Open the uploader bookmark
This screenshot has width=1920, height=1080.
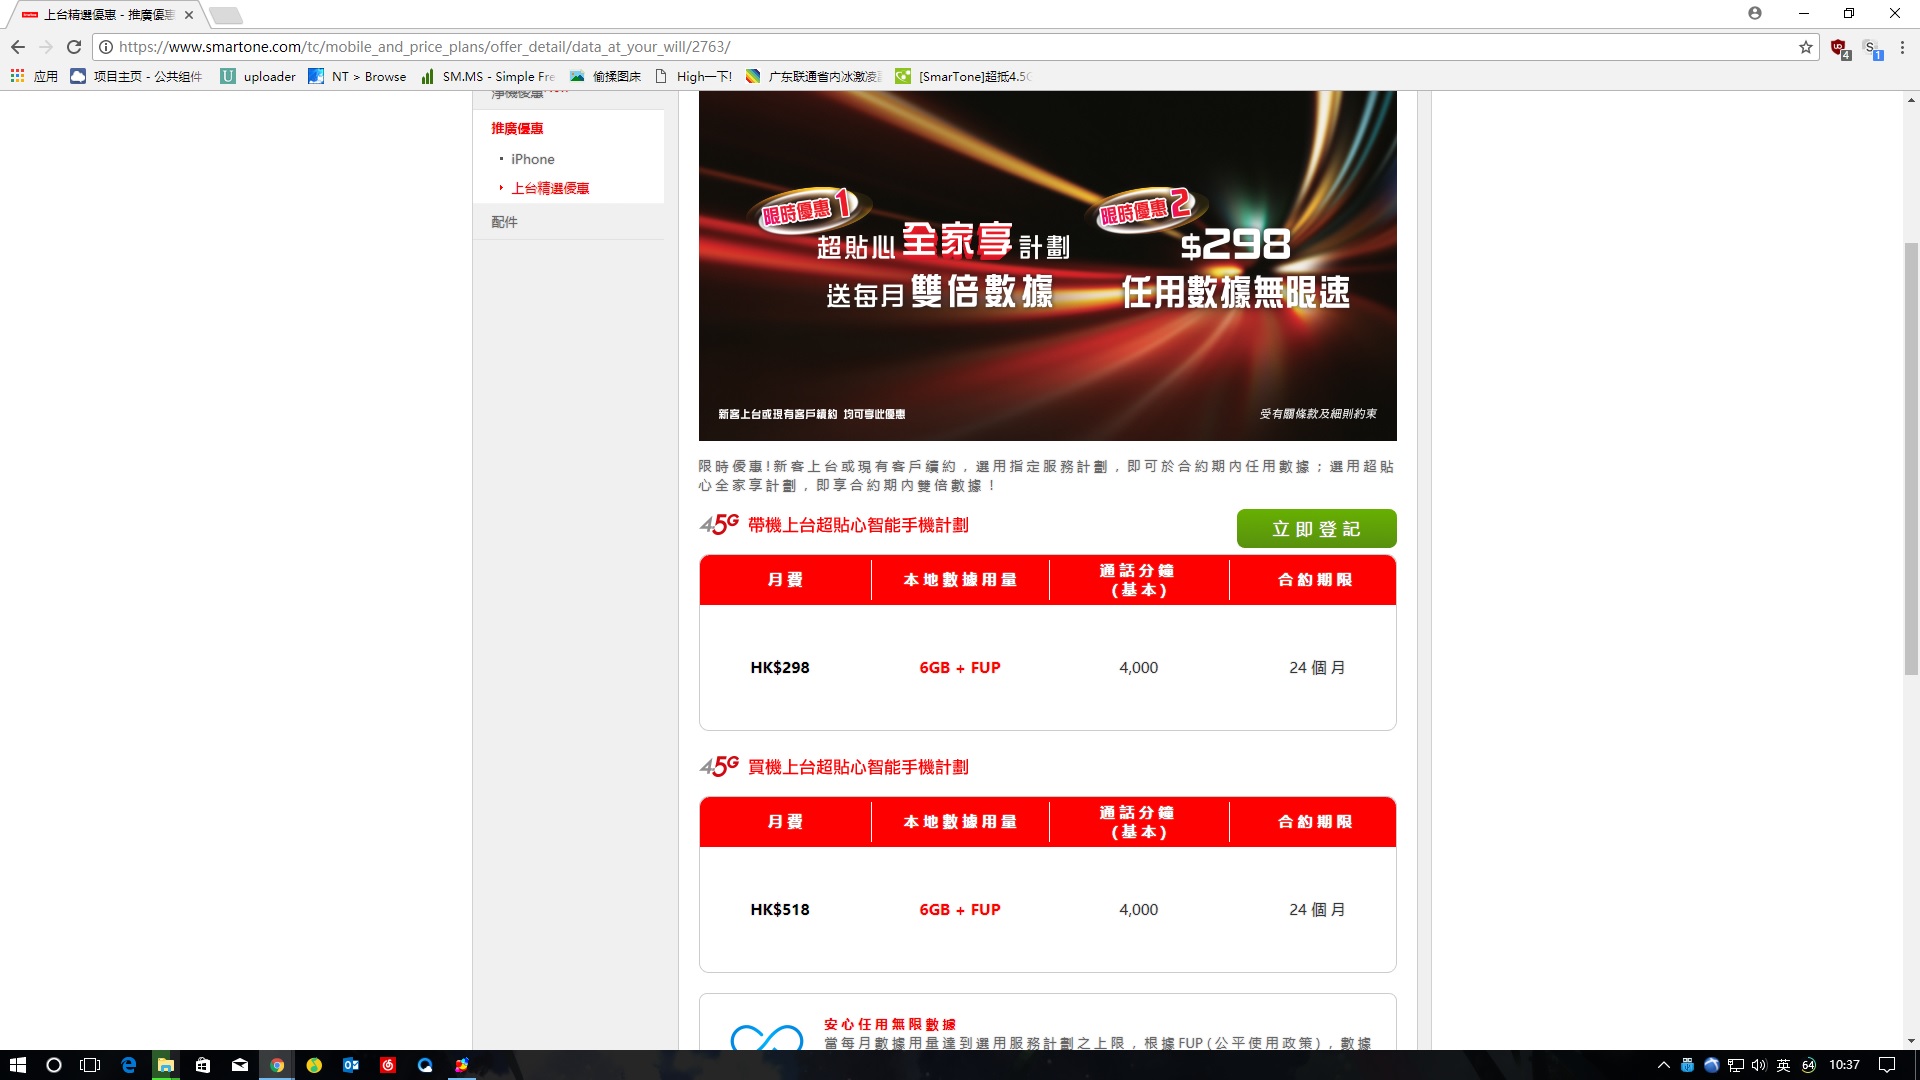258,76
